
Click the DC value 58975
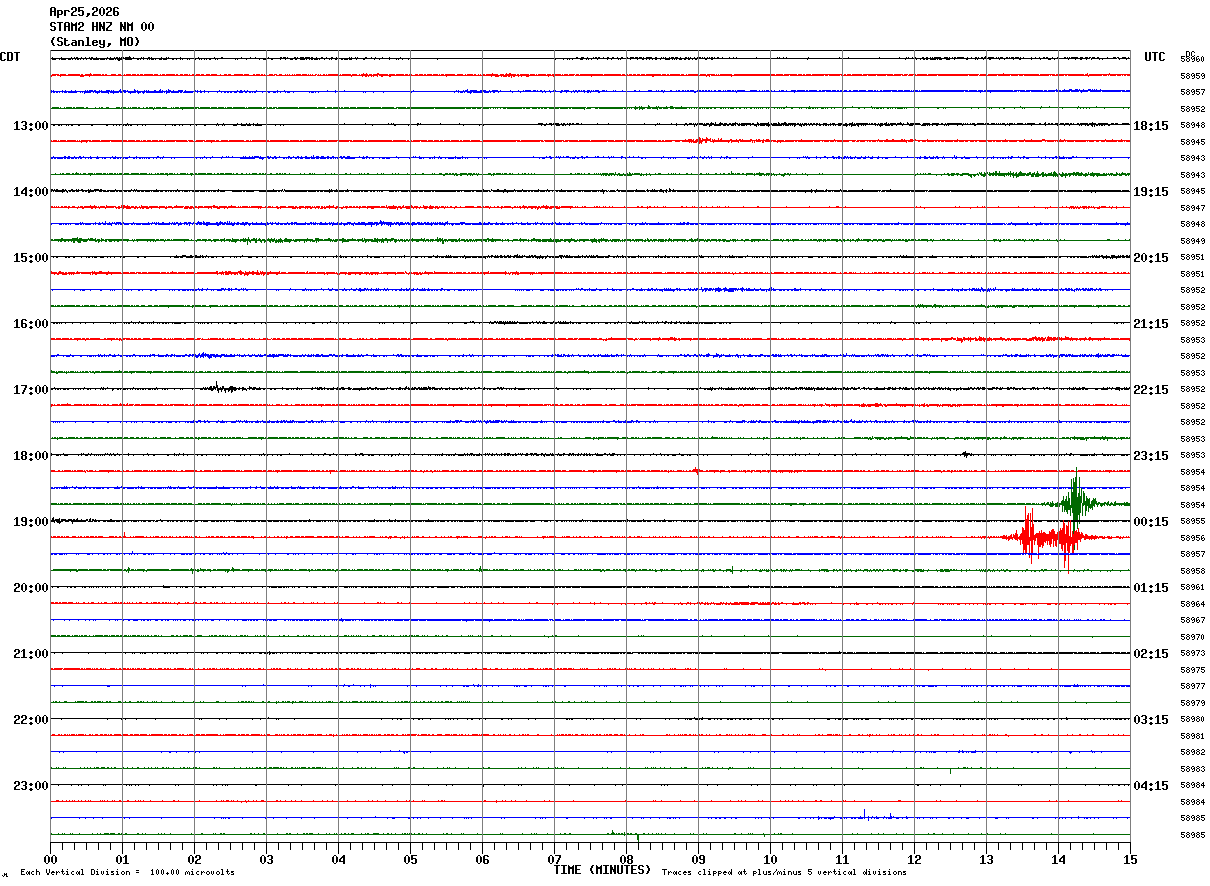(1192, 670)
